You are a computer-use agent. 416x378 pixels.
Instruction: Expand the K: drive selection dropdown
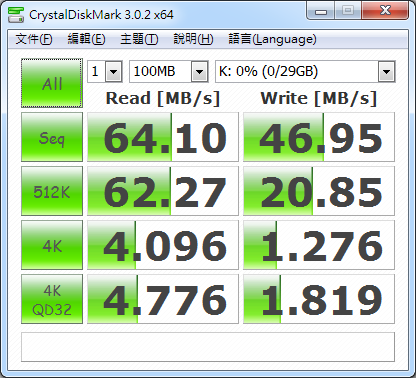[386, 71]
